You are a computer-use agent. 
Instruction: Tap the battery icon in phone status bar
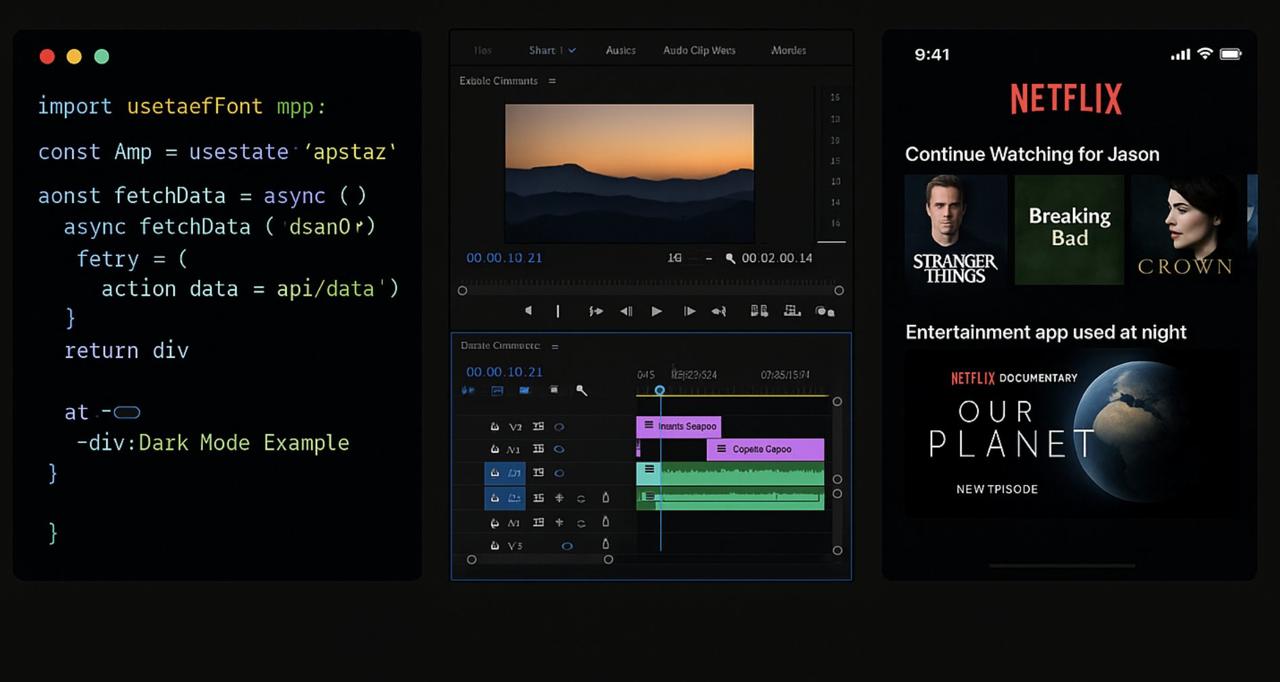click(1231, 54)
